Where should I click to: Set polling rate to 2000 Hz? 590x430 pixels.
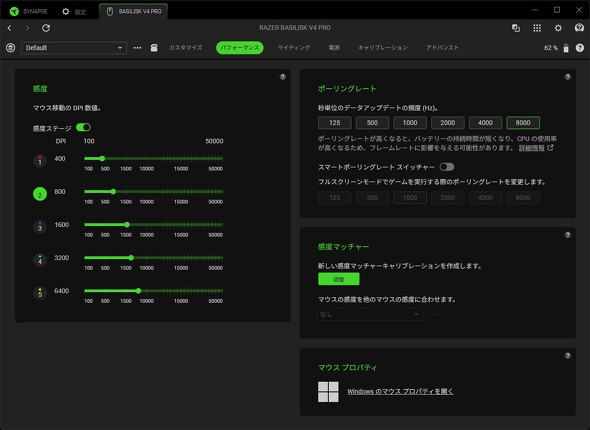447,123
